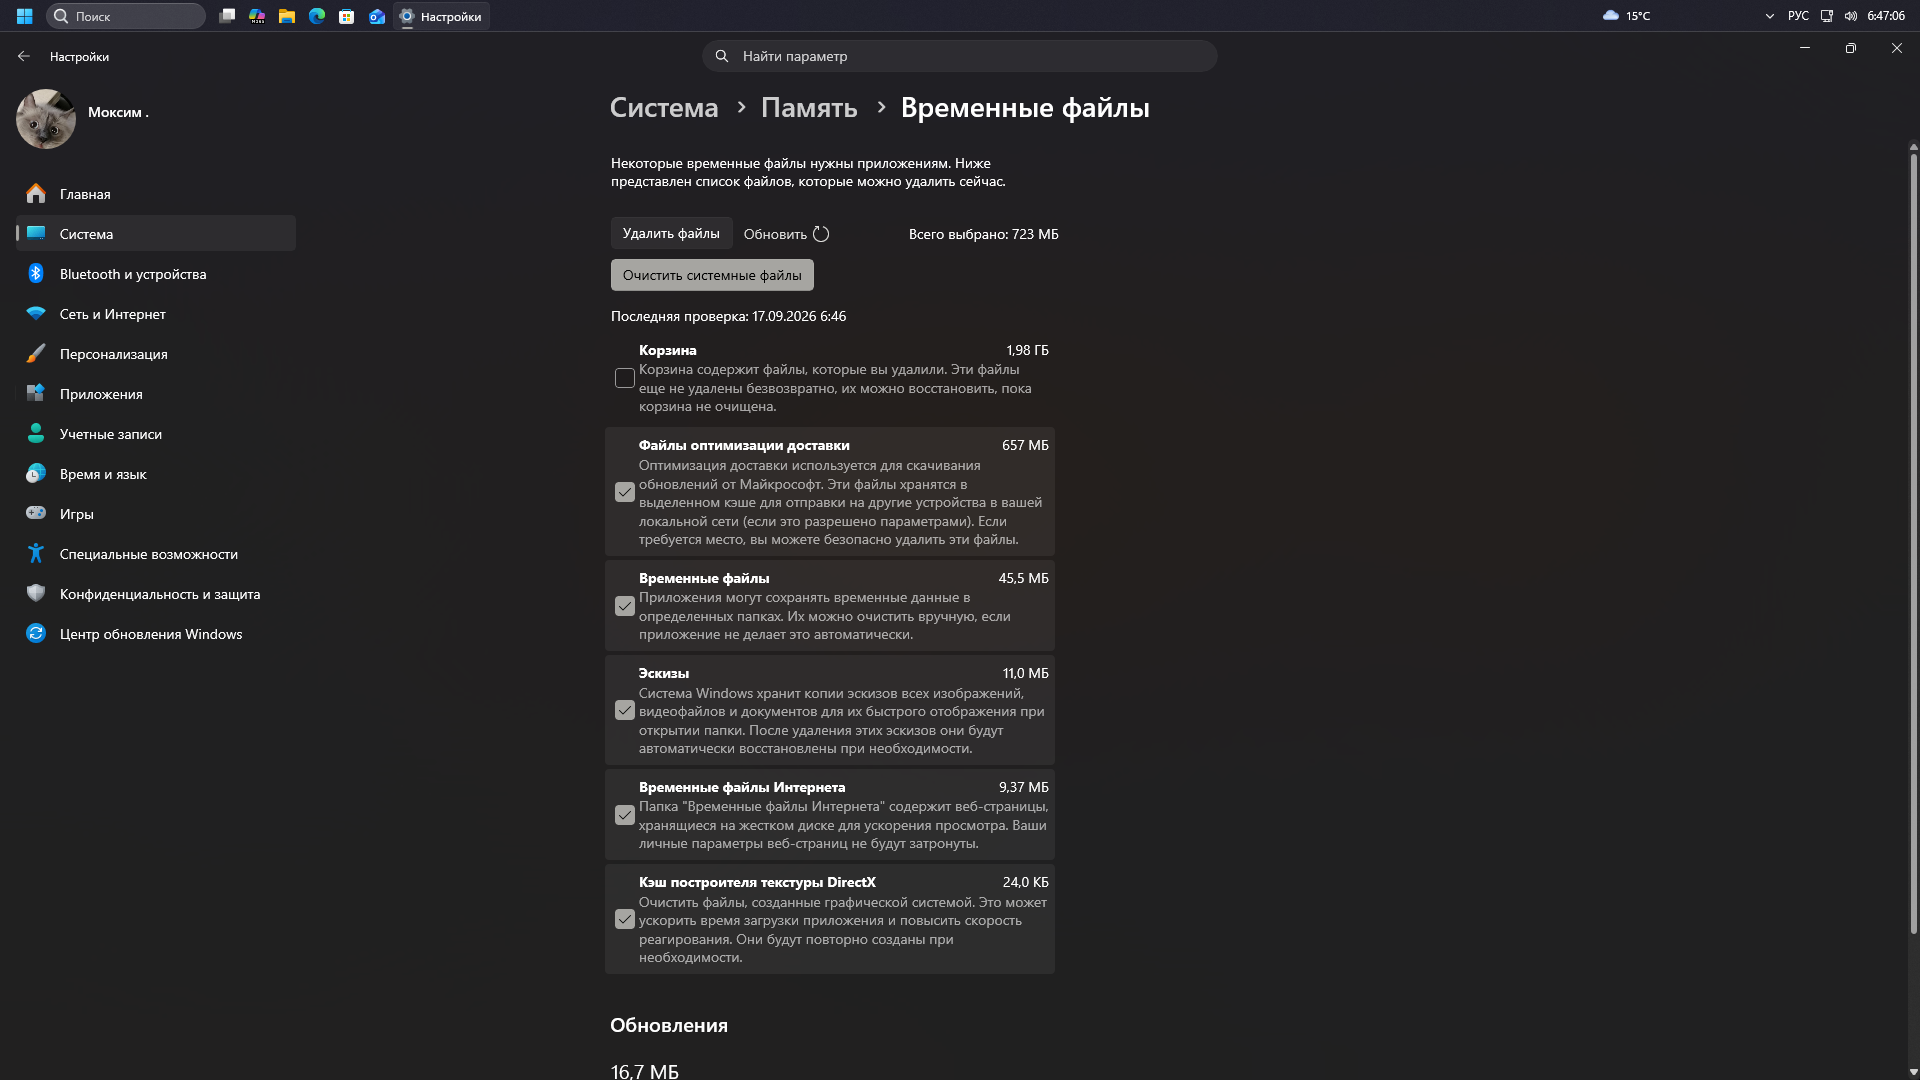1920x1080 pixels.
Task: Open Время и язык clock icon
Action: tap(36, 474)
